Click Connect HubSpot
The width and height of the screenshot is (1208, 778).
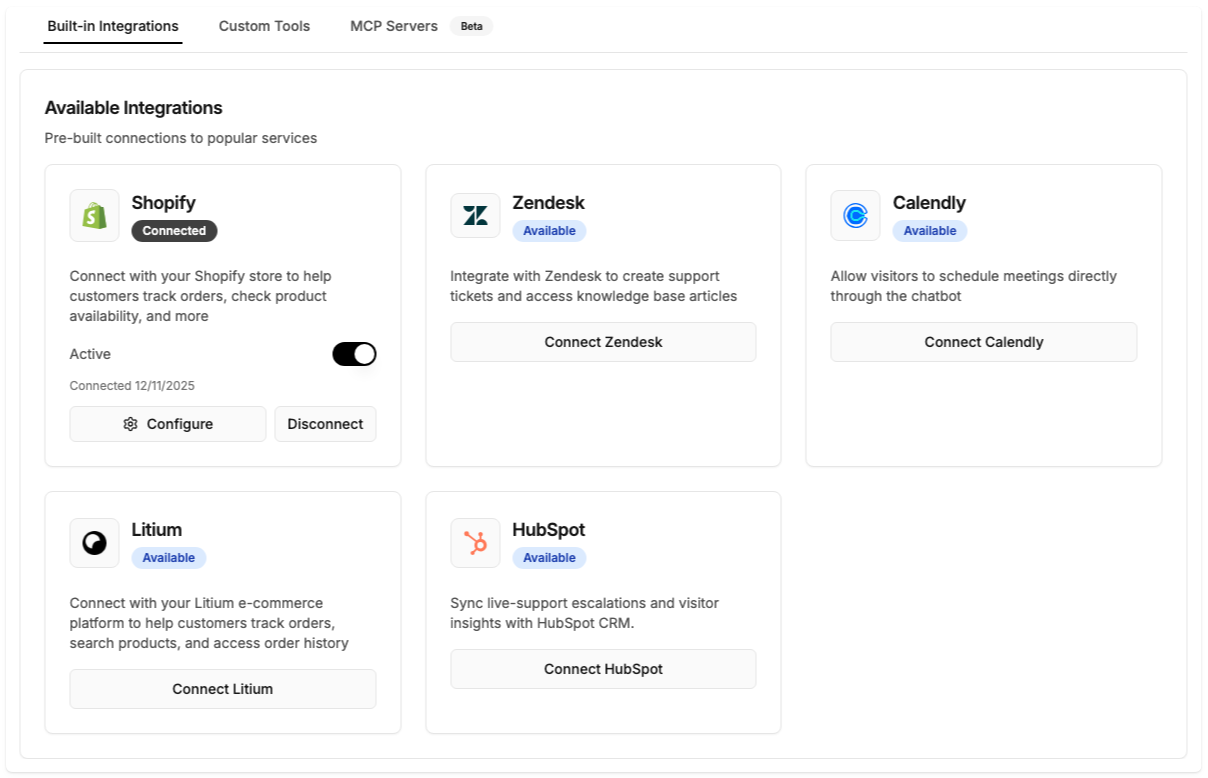click(x=603, y=668)
